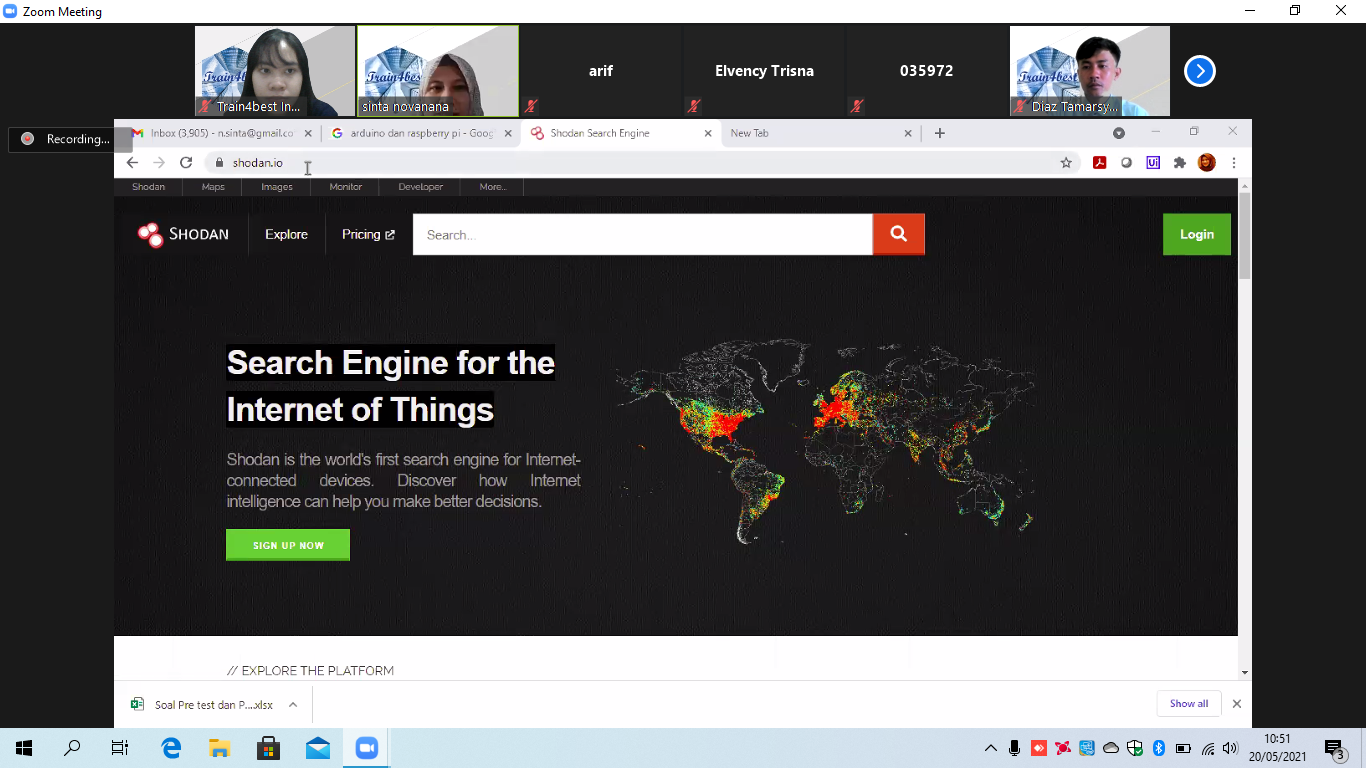Image resolution: width=1366 pixels, height=768 pixels.
Task: Show next Zoom participants with blue arrow
Action: [x=1199, y=71]
